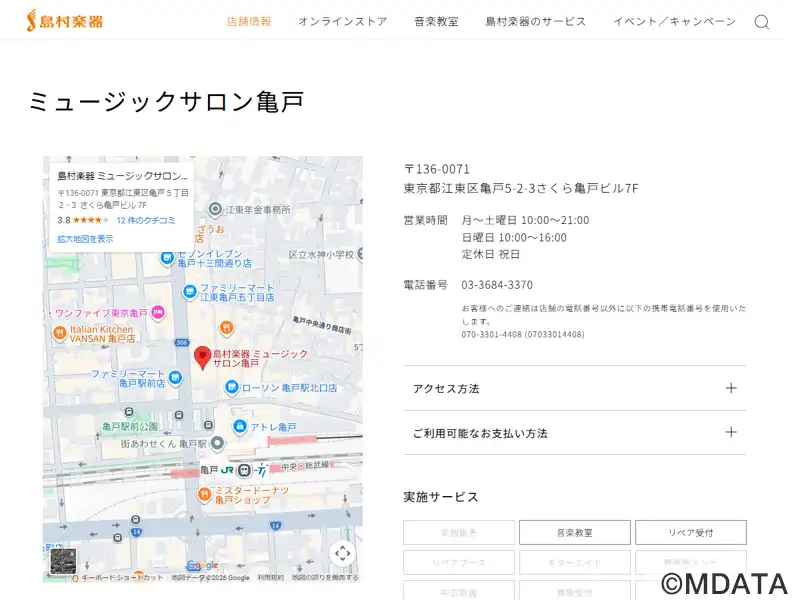Click the 拡大地図を表示 link on the map
This screenshot has width=800, height=600.
point(85,239)
